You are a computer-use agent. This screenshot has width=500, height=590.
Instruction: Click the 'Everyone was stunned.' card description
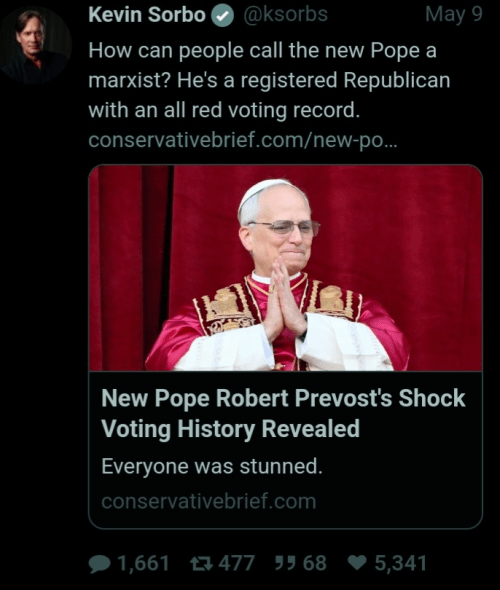click(x=212, y=466)
